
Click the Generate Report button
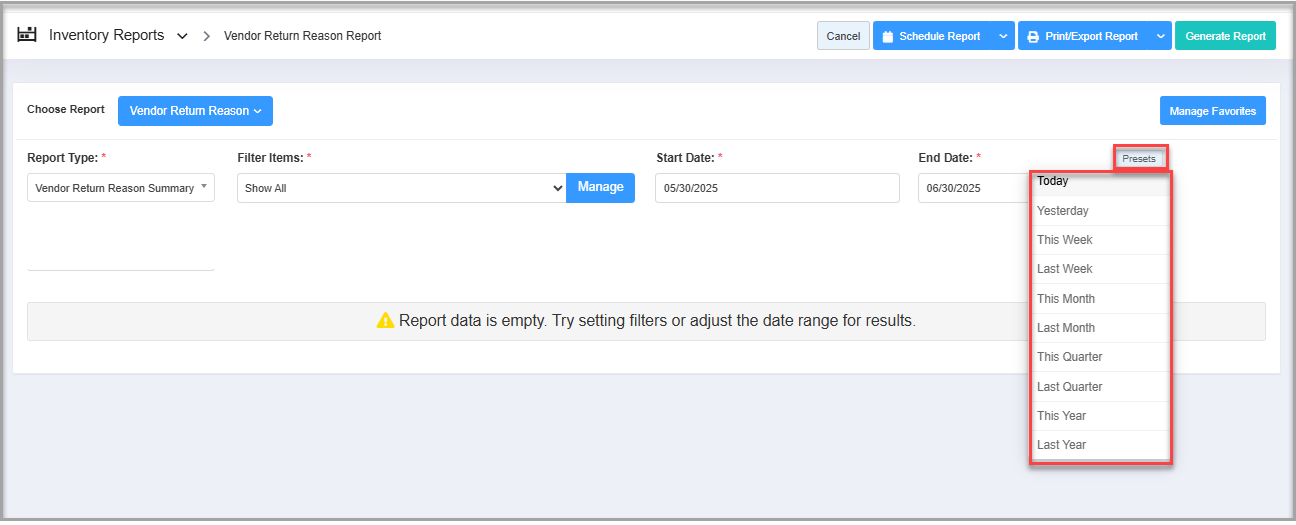(1225, 36)
